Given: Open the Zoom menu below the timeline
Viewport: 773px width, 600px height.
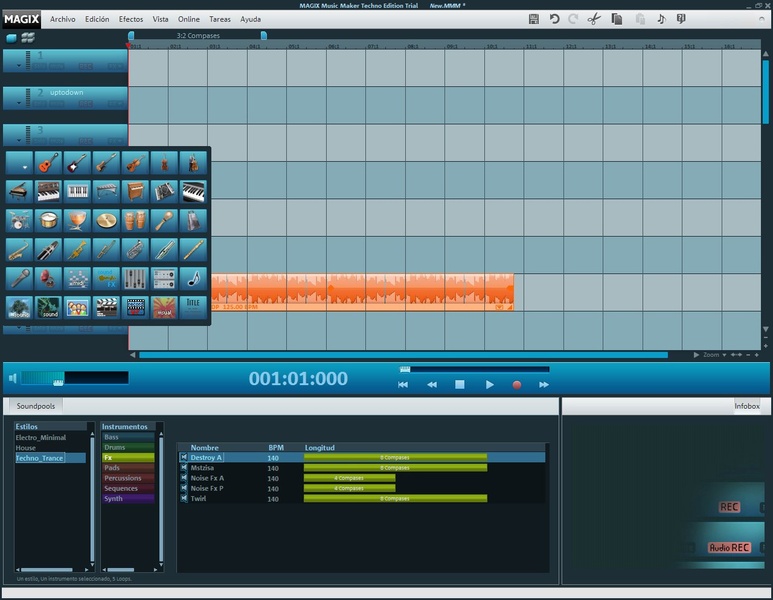Looking at the screenshot, I should (x=710, y=355).
